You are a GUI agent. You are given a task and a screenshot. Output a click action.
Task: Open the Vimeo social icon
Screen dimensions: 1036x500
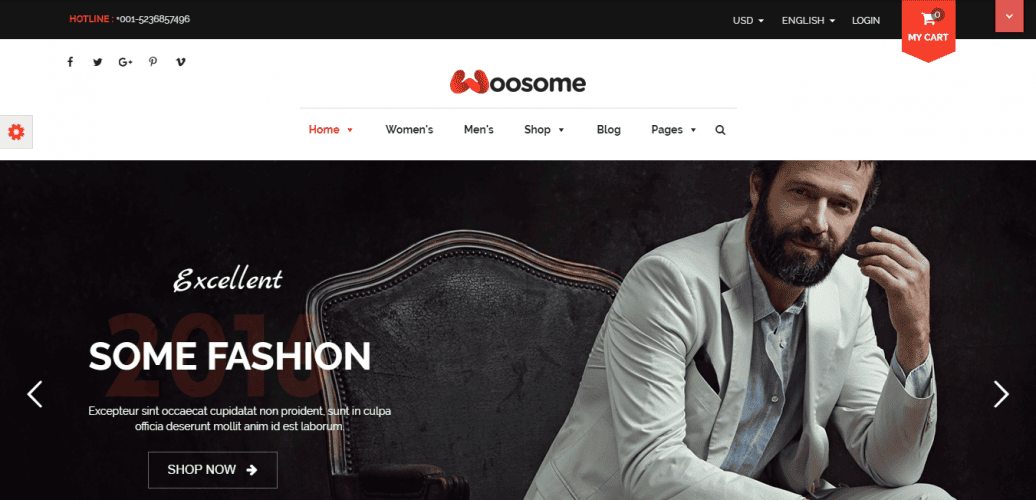[181, 62]
